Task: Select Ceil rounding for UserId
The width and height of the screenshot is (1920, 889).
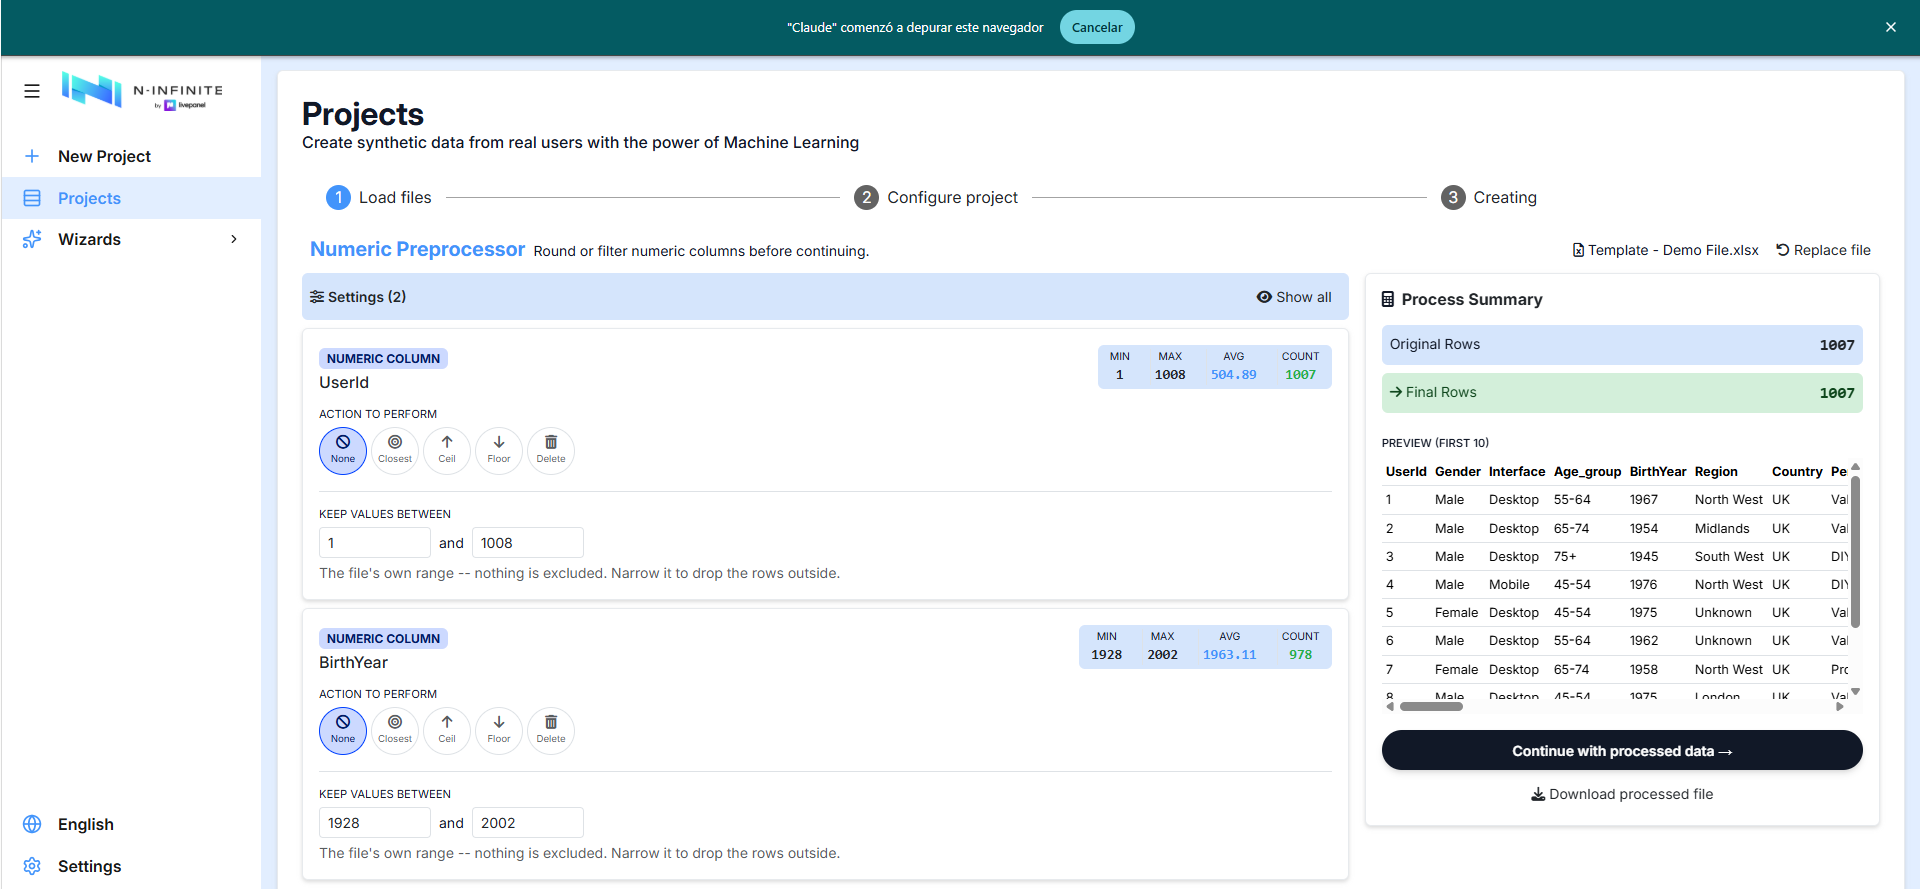Action: pyautogui.click(x=447, y=451)
